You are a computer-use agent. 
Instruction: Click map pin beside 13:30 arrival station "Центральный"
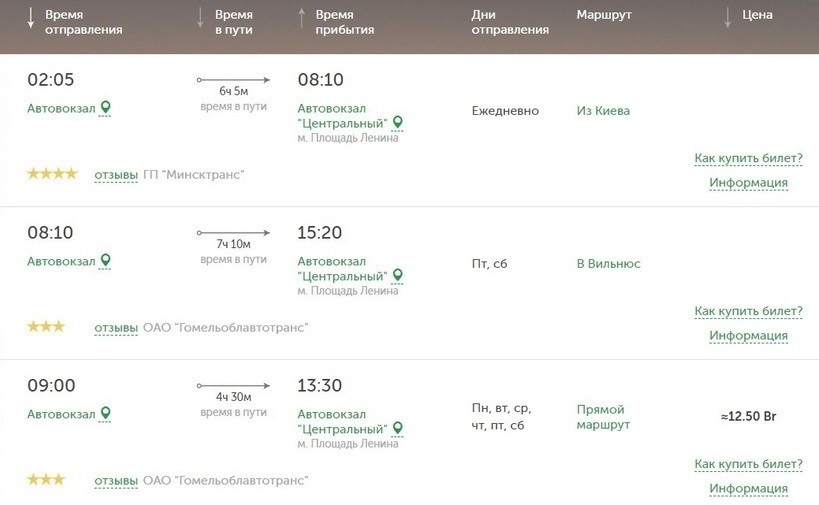(398, 429)
